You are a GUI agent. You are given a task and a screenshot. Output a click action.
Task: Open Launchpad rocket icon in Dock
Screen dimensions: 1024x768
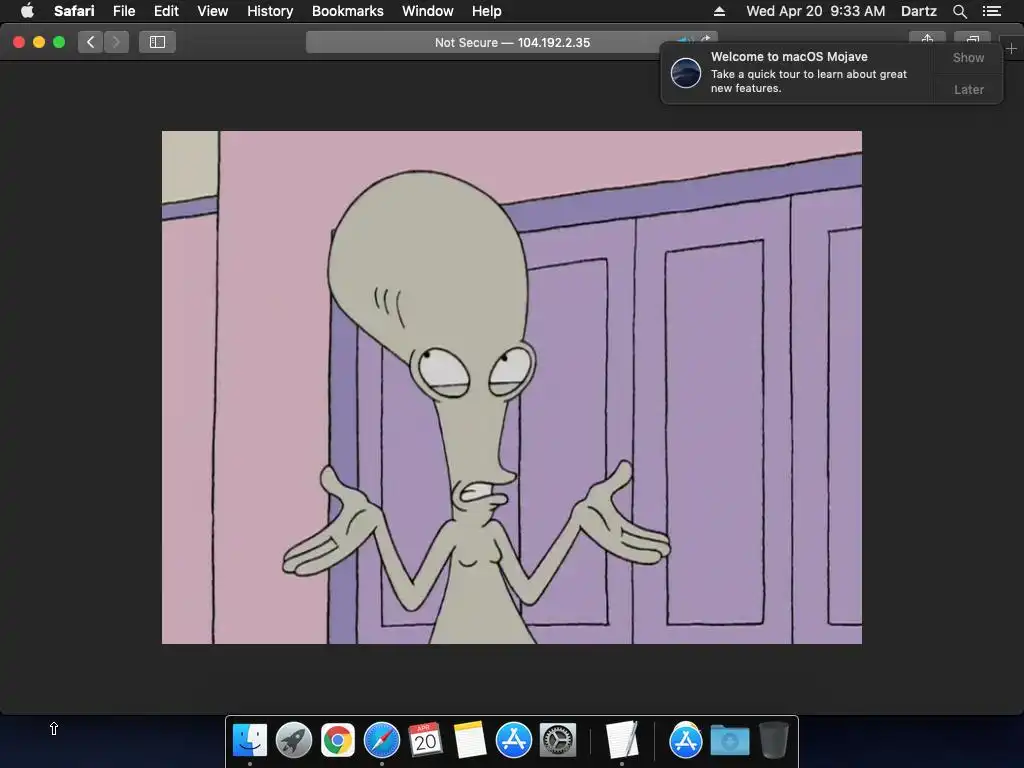293,741
